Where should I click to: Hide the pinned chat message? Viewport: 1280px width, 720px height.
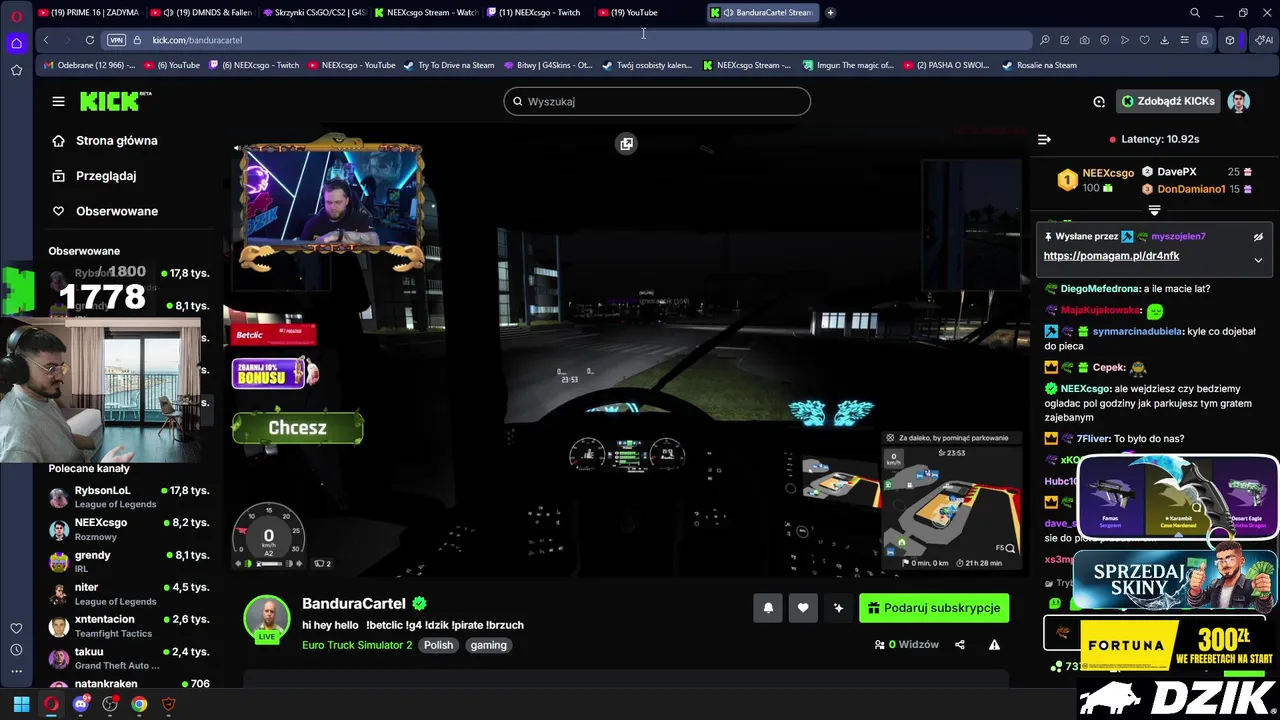[x=1258, y=237]
